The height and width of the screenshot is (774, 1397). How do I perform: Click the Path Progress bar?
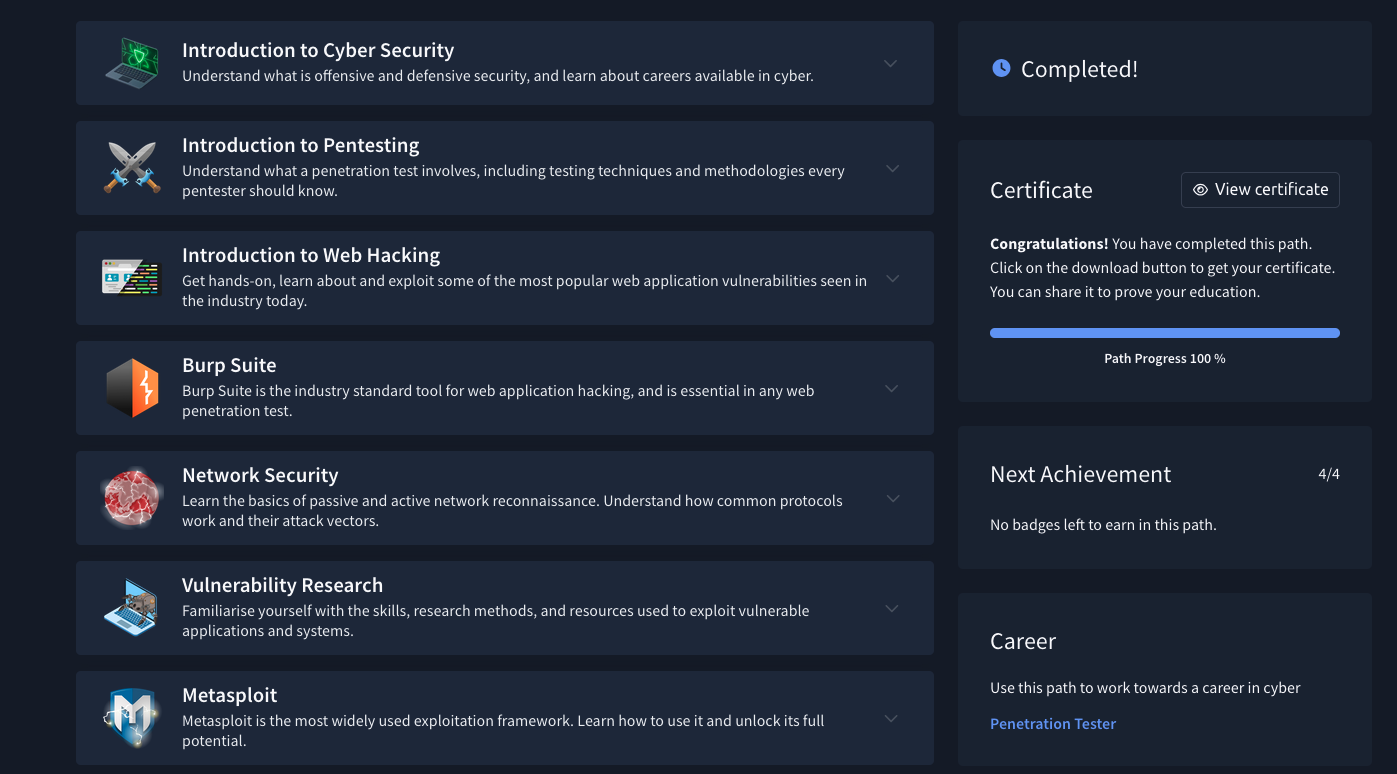1164,333
